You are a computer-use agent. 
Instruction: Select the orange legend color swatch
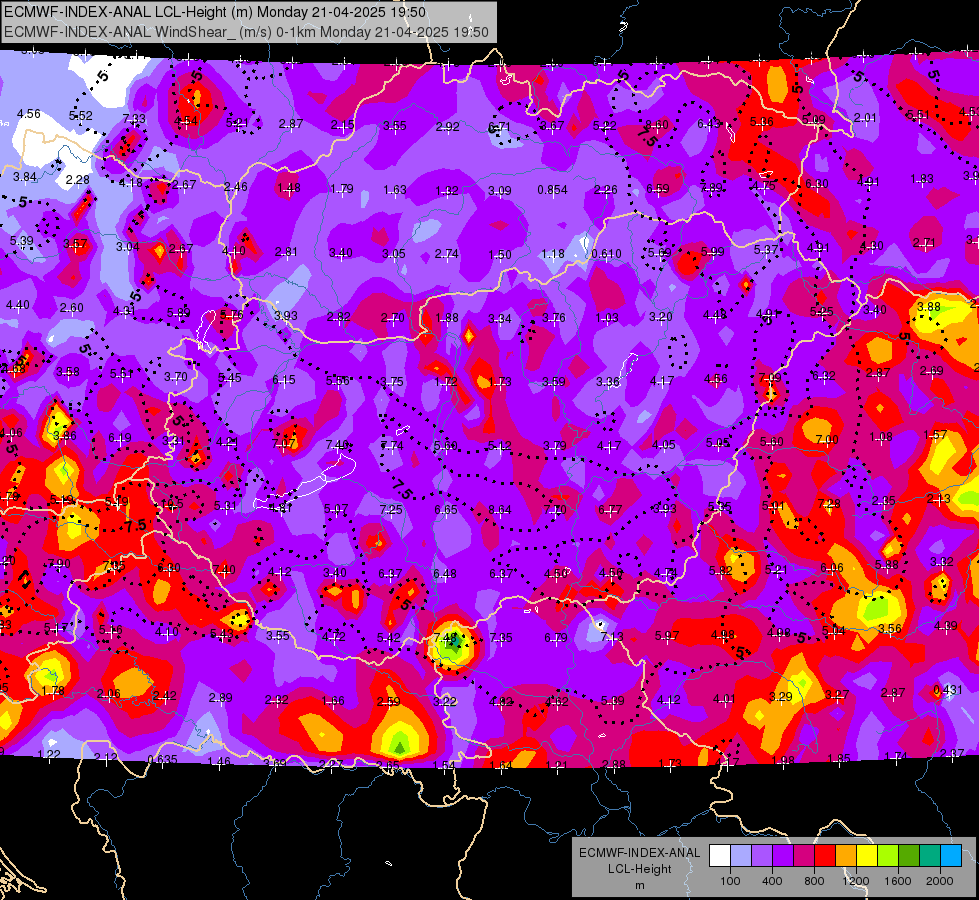[x=846, y=856]
